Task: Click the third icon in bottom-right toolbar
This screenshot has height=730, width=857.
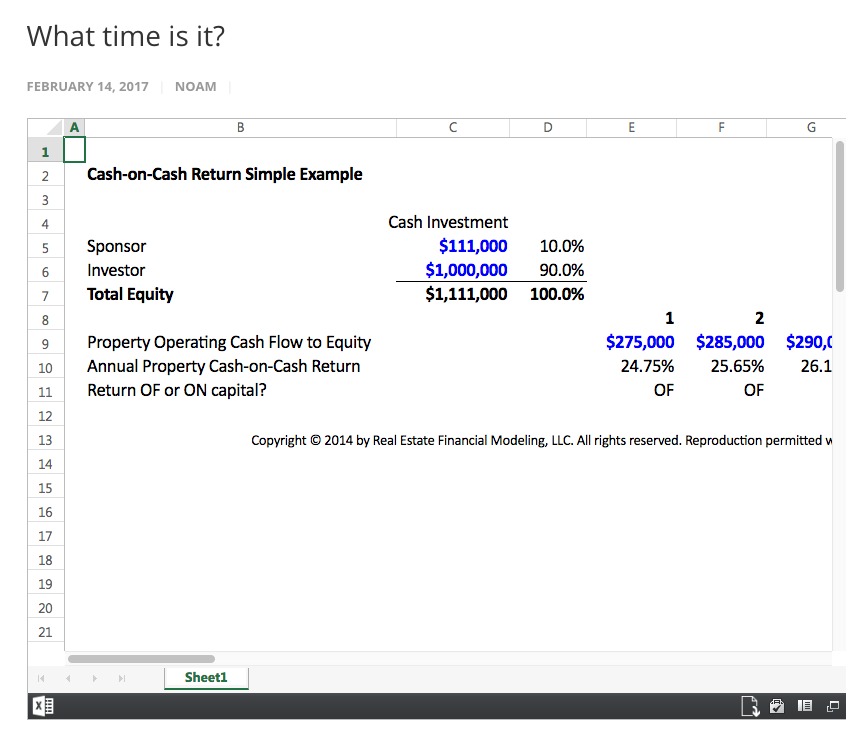Action: pyautogui.click(x=805, y=706)
